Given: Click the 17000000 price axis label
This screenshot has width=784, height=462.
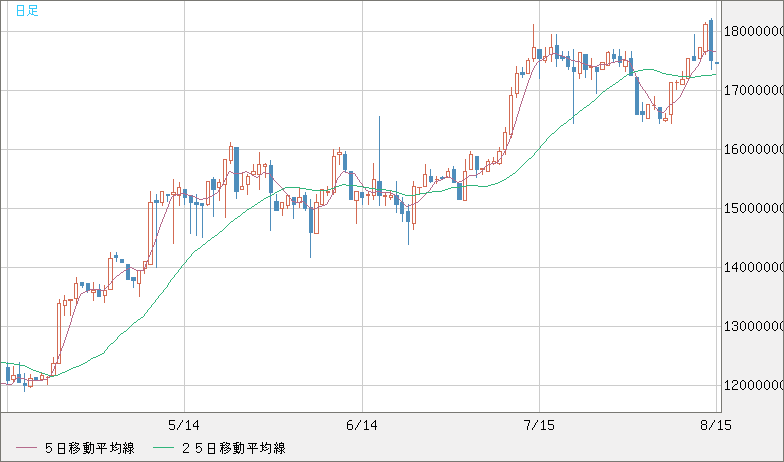Looking at the screenshot, I should [x=754, y=90].
